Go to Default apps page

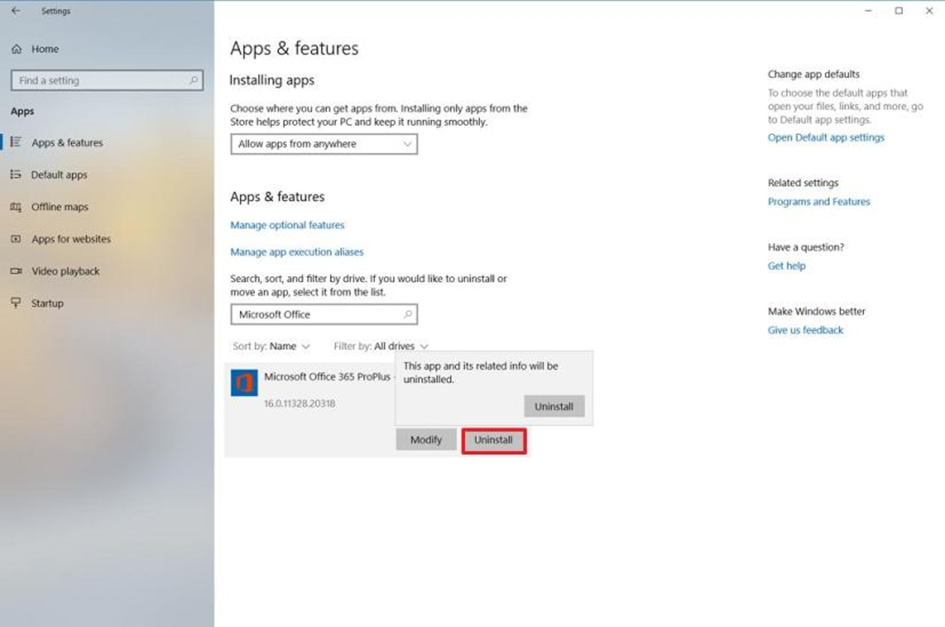59,175
